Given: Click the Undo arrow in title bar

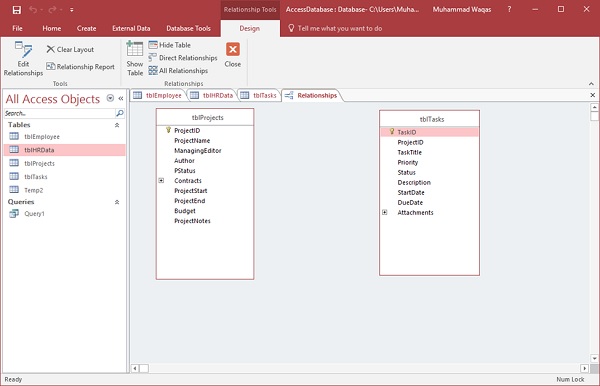Looking at the screenshot, I should pos(33,10).
